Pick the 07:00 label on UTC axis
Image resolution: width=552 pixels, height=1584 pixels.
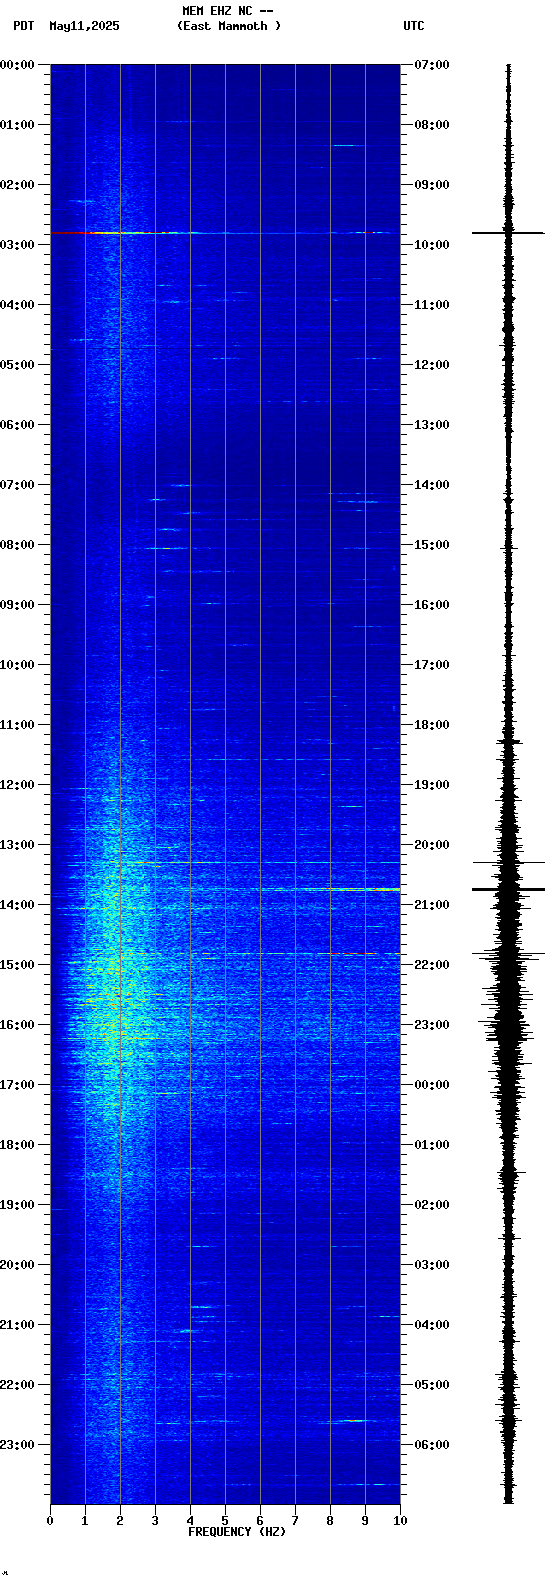pos(432,65)
